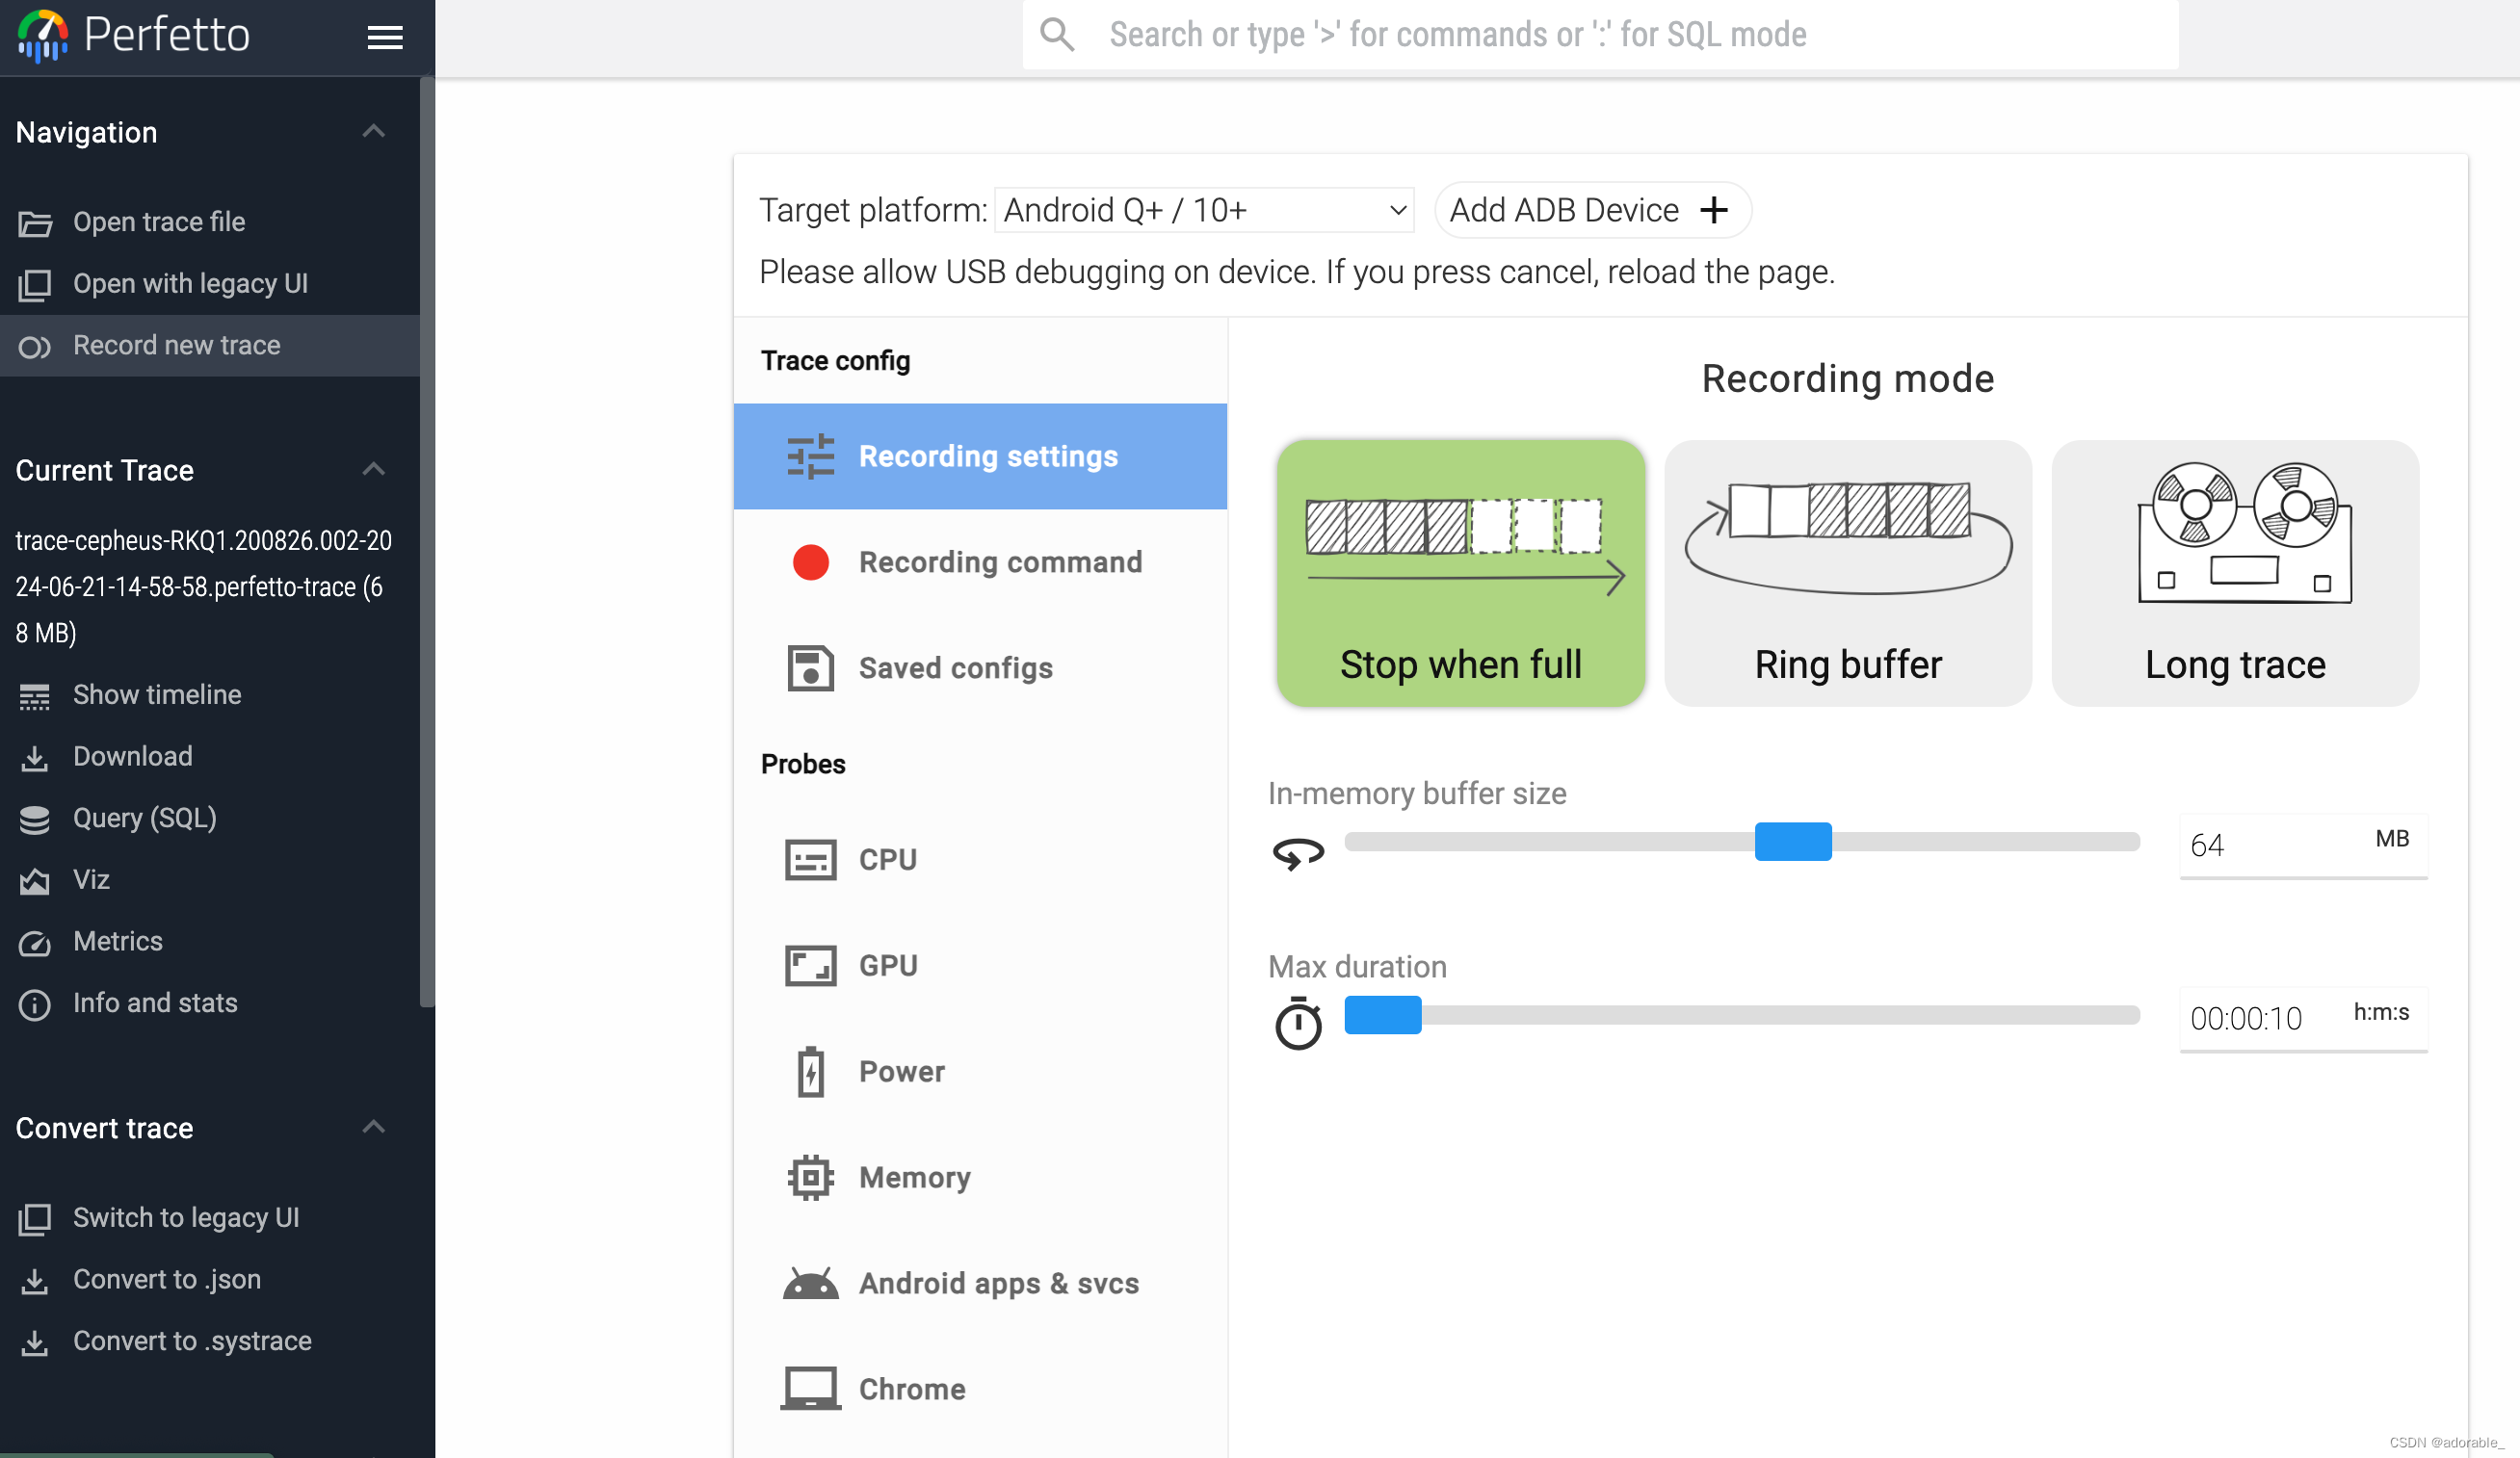Viewport: 2520px width, 1458px height.
Task: Click the Perfetto search input field
Action: (x=1597, y=35)
